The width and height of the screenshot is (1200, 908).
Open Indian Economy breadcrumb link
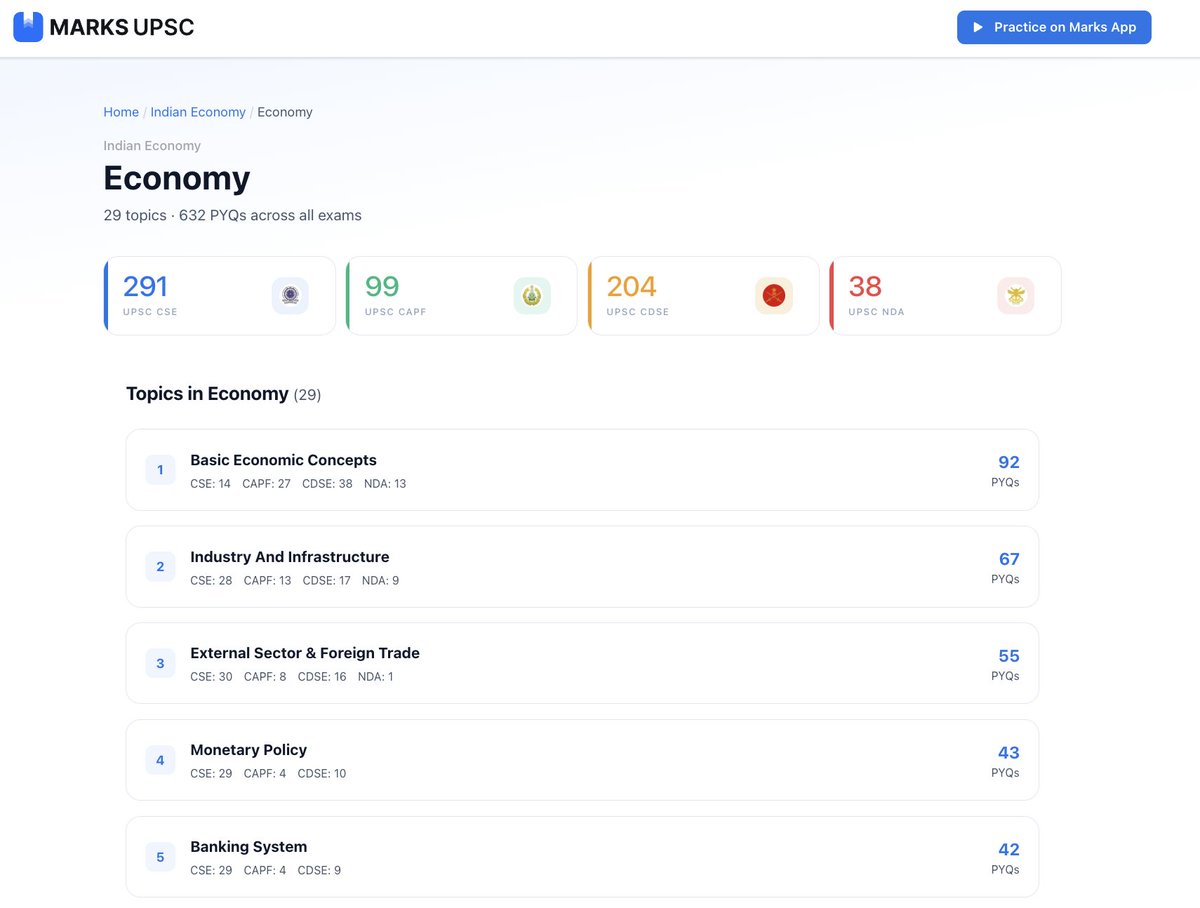click(198, 112)
